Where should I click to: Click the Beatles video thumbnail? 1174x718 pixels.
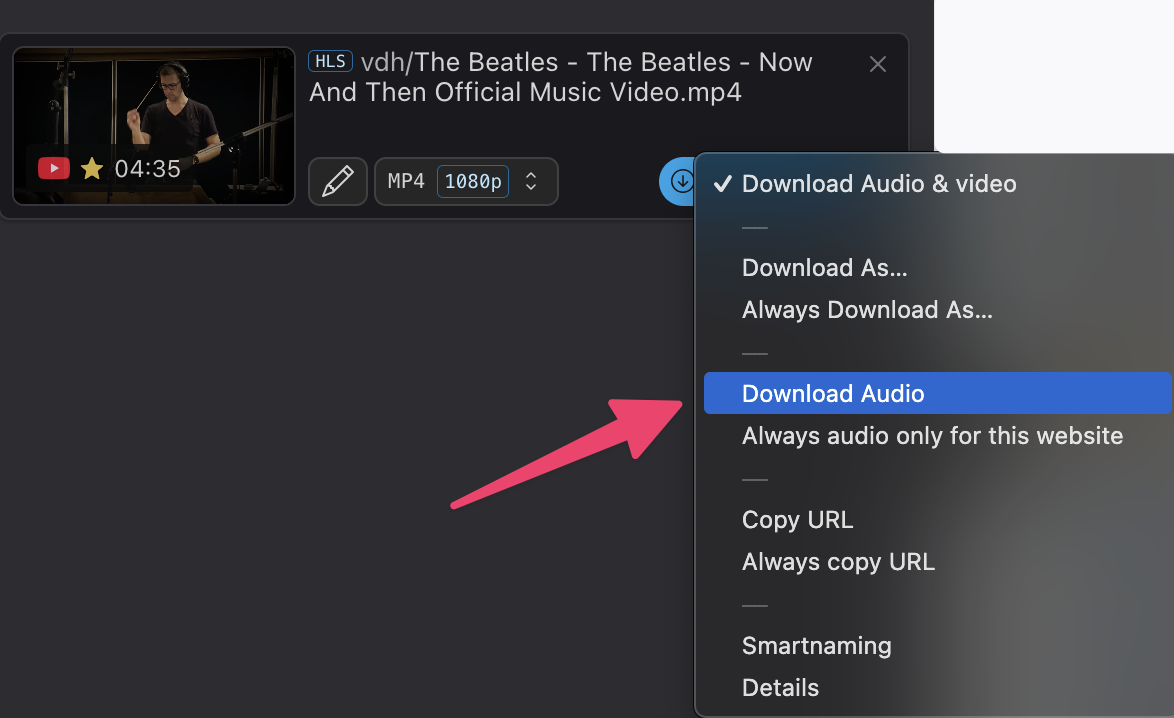pos(153,126)
